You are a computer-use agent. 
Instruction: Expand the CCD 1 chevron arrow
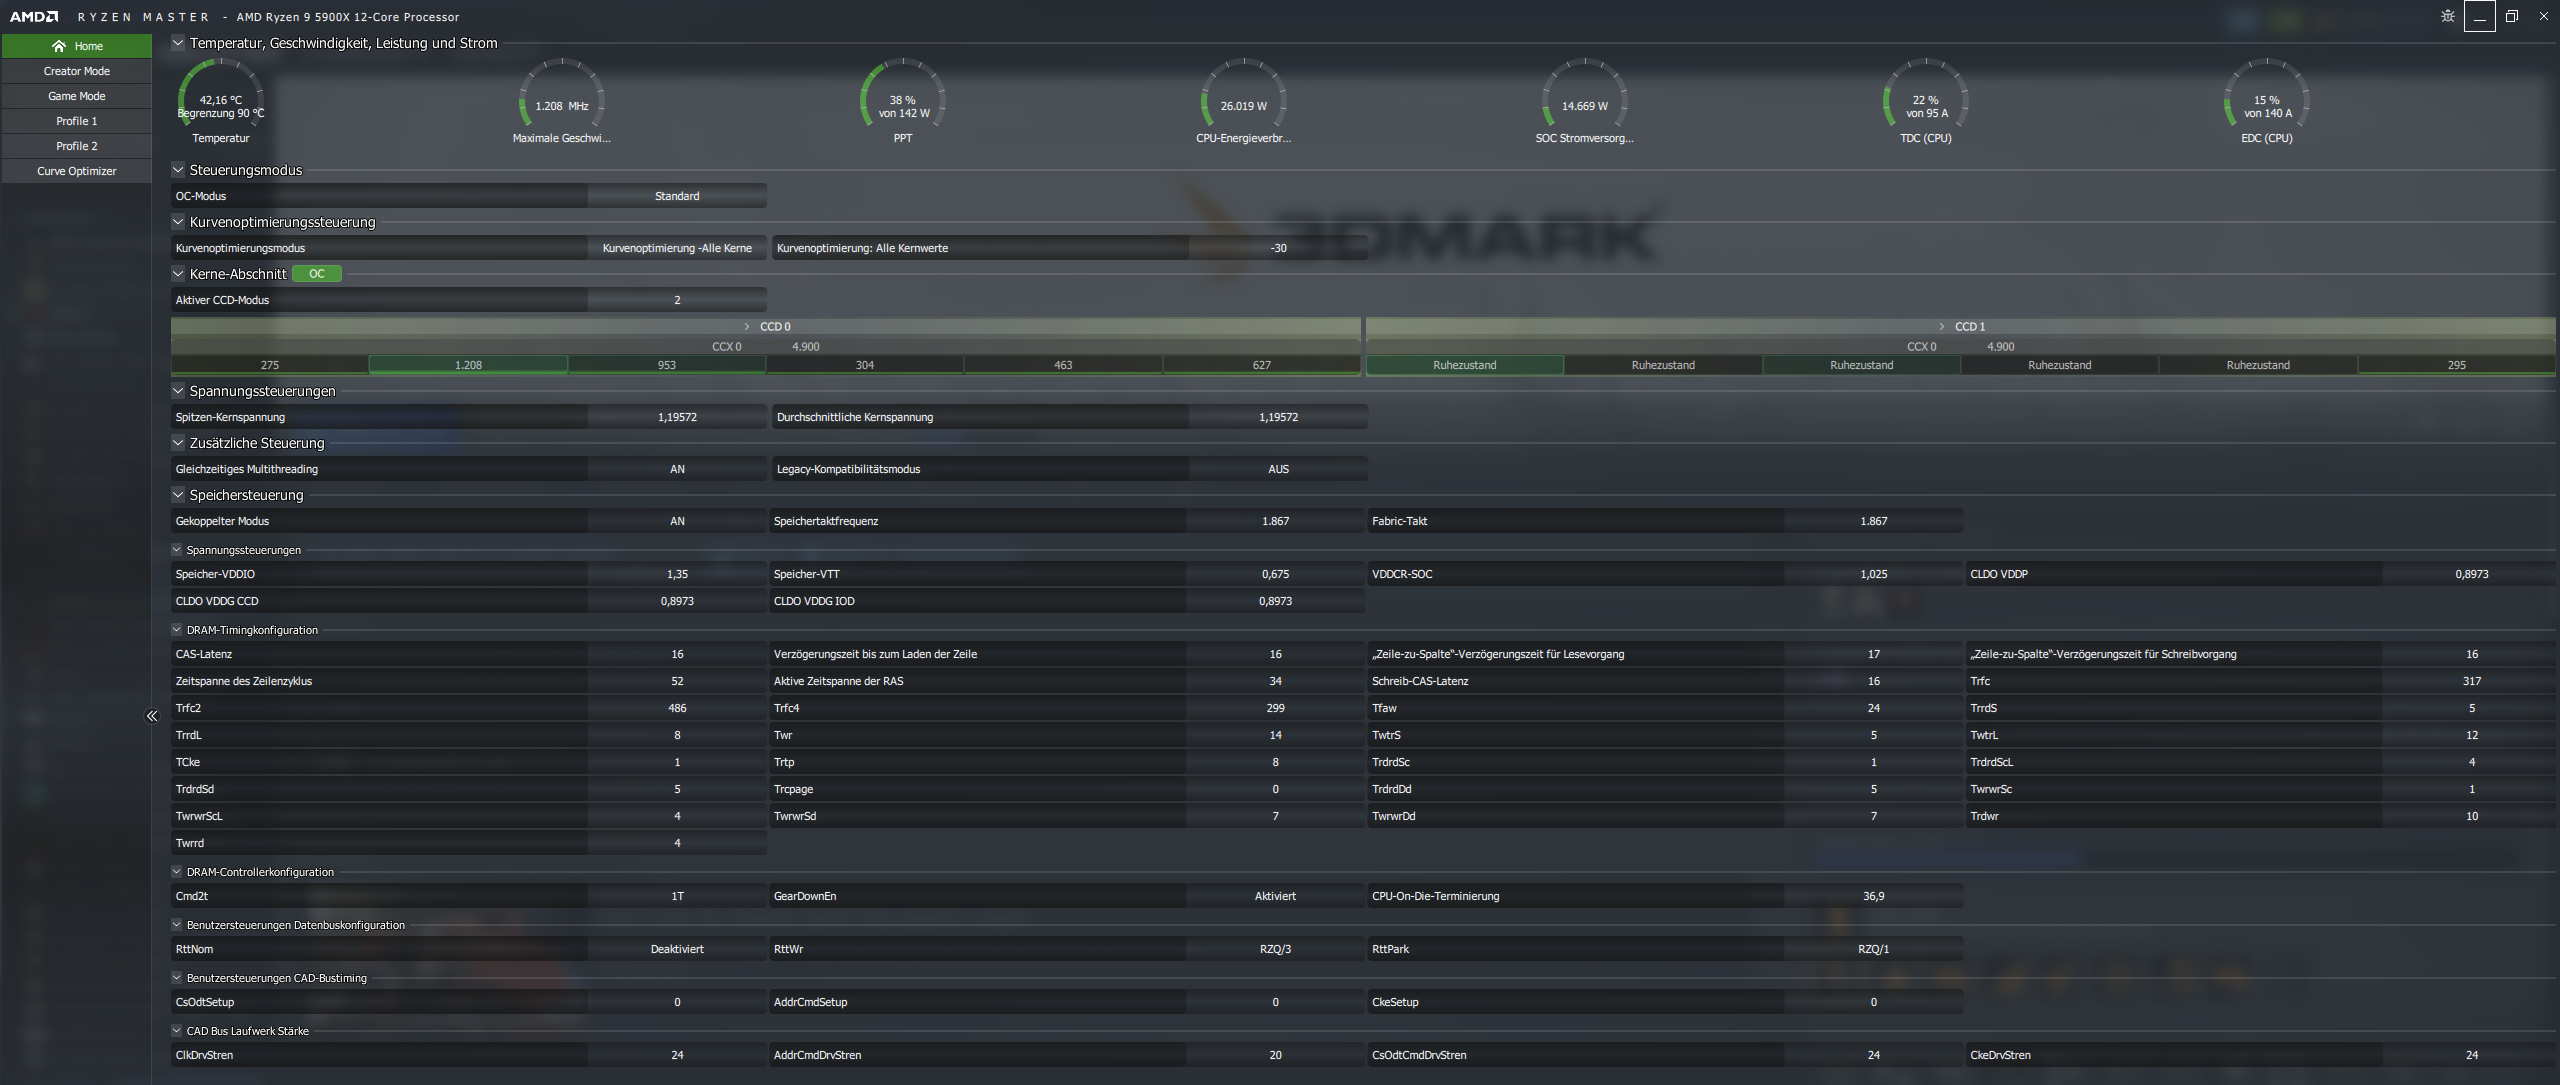coord(1942,327)
